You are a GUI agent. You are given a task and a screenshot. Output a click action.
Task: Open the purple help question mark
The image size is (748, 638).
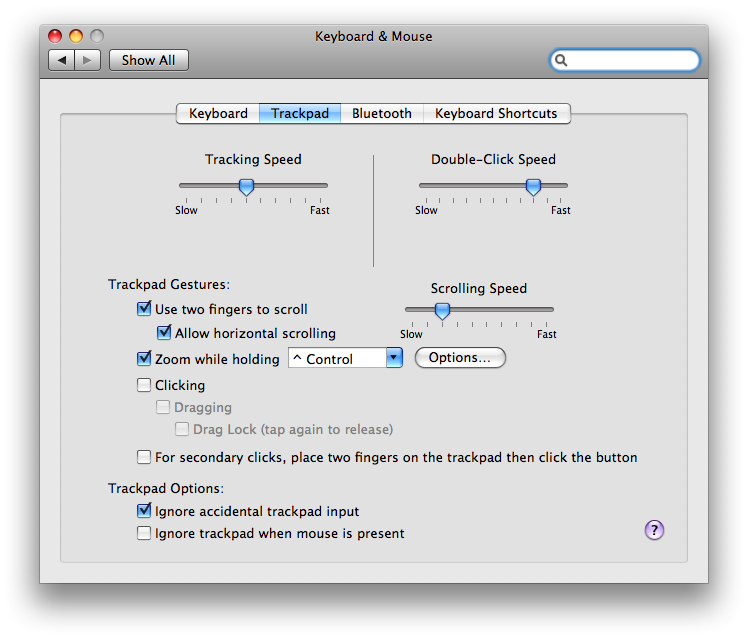pos(654,530)
